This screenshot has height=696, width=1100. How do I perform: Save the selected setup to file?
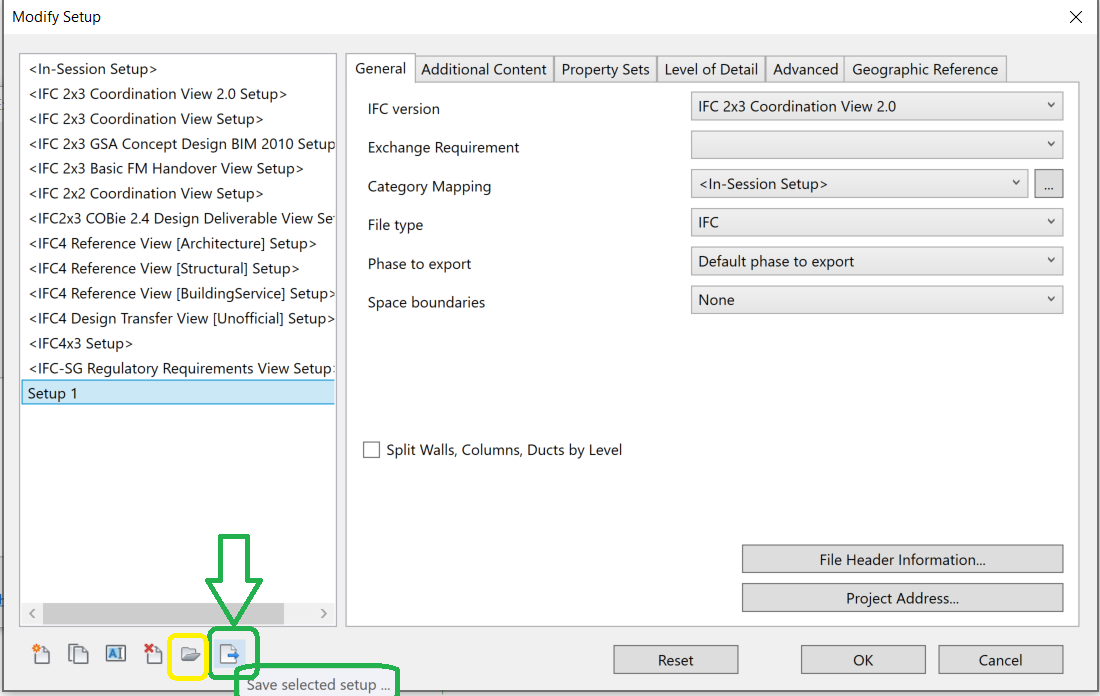pos(231,654)
